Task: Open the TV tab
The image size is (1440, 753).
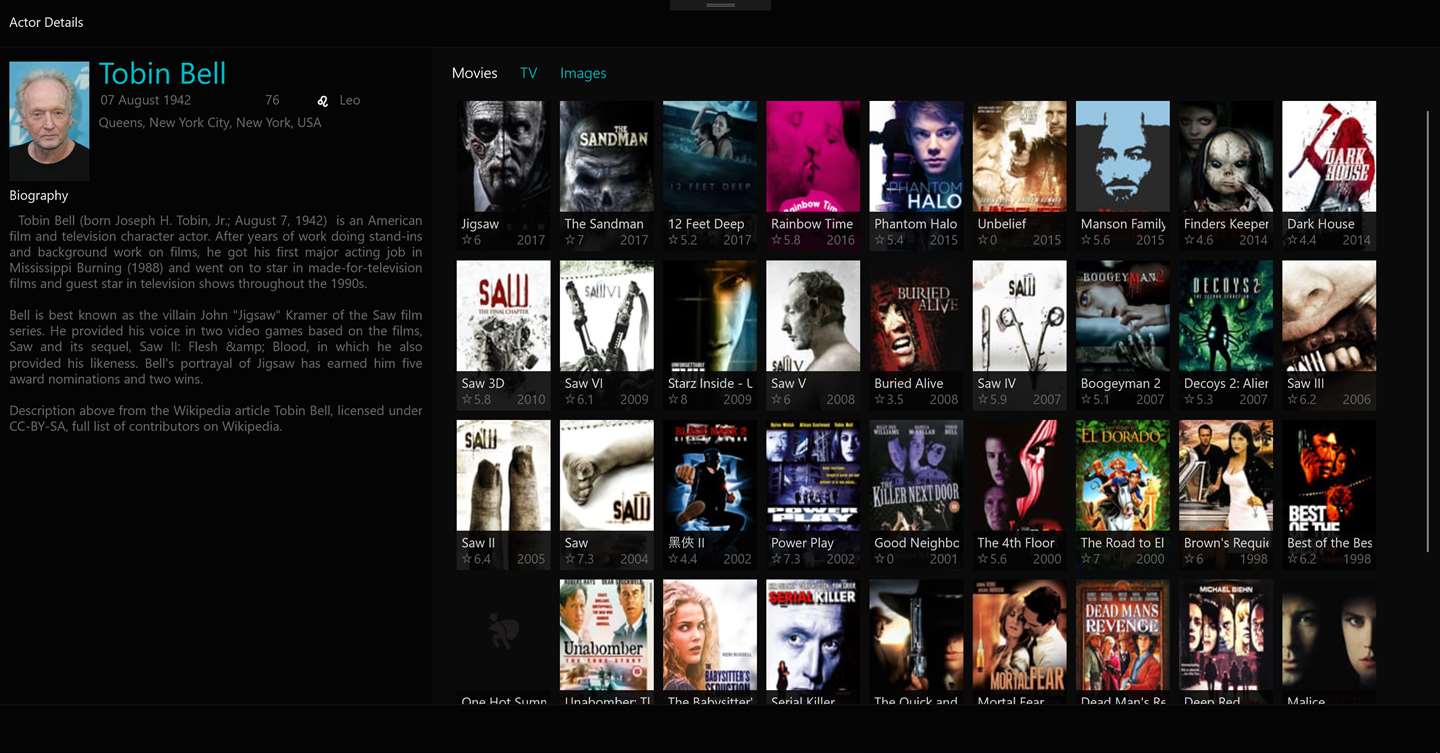Action: coord(528,73)
